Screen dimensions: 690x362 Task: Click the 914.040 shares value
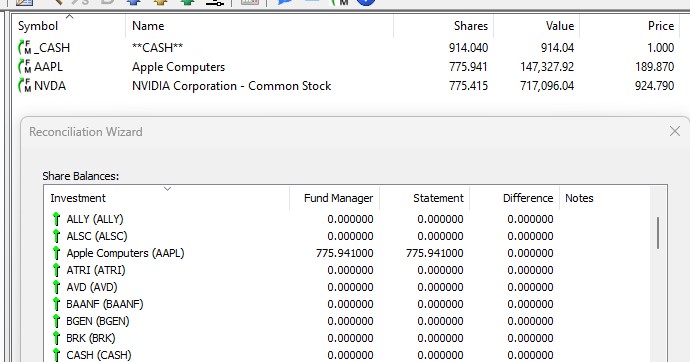pos(468,48)
